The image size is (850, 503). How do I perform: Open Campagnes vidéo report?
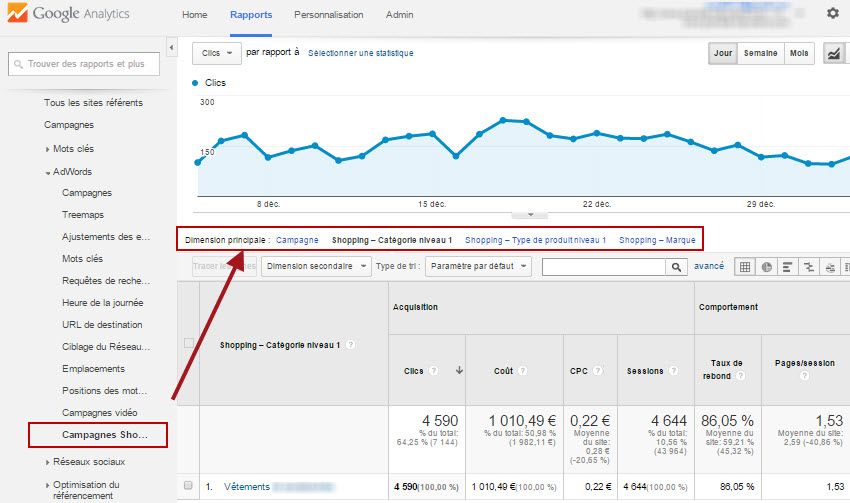coord(100,412)
